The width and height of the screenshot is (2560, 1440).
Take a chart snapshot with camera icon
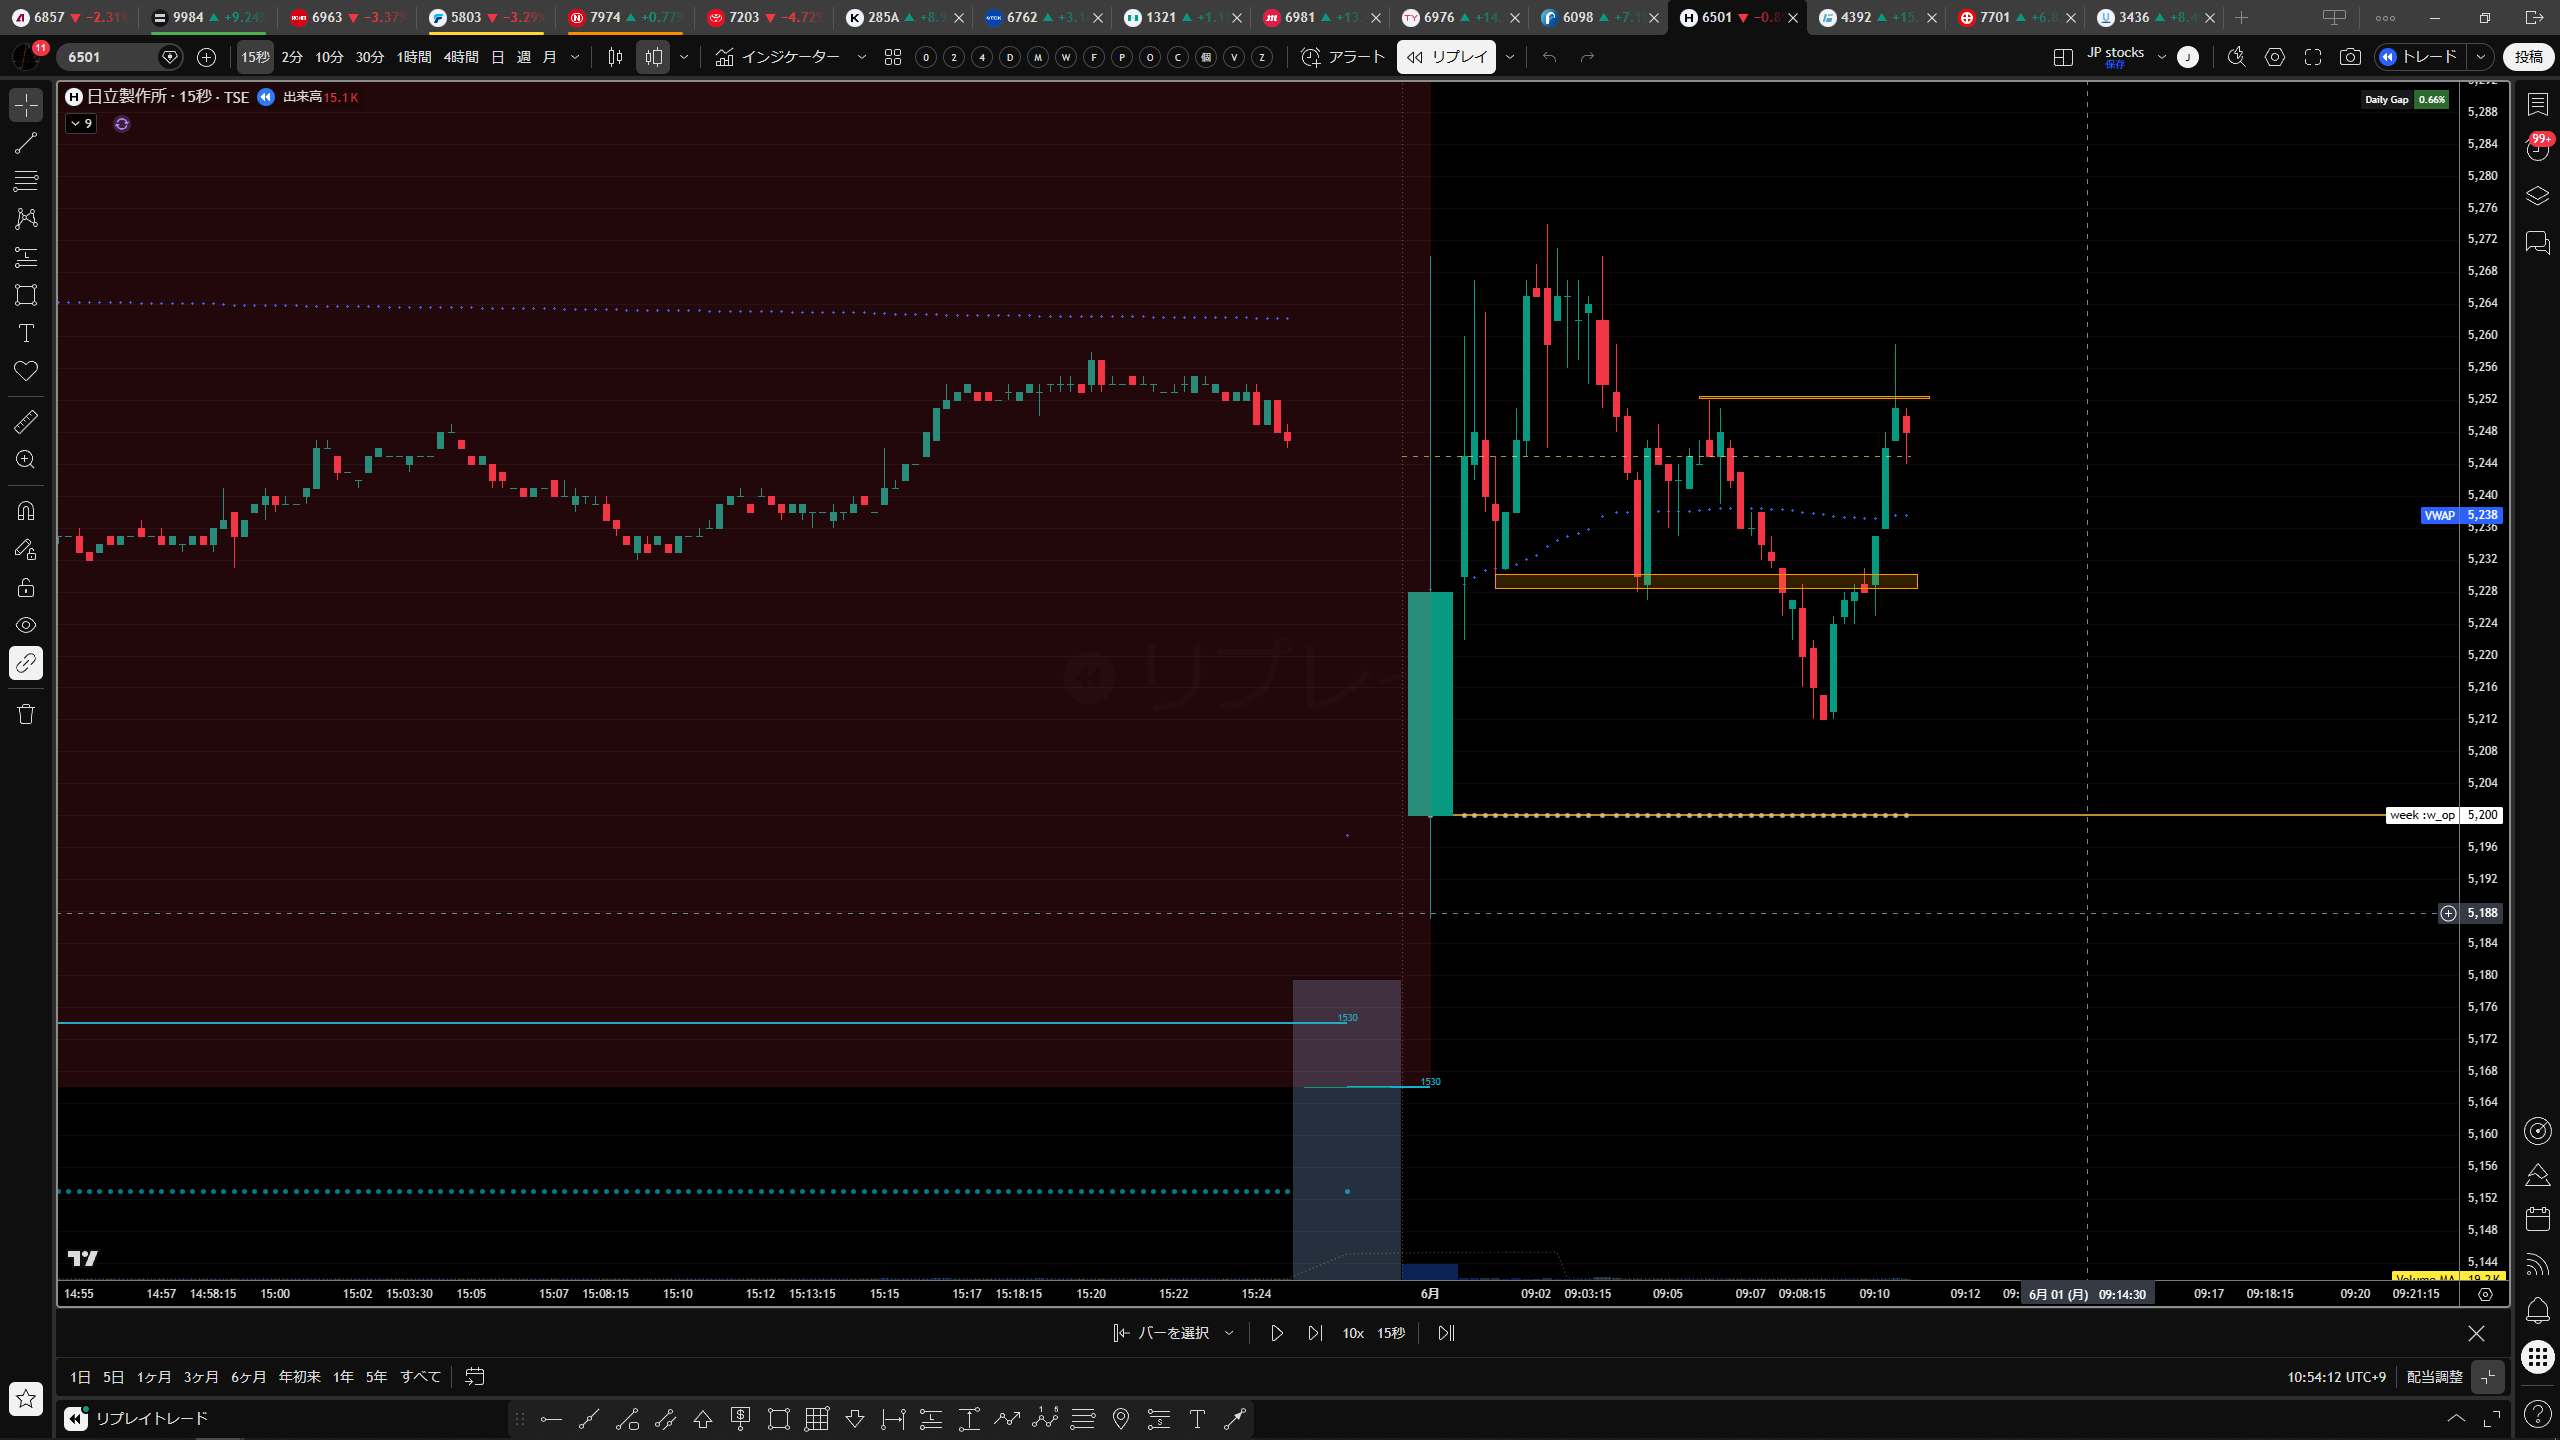tap(2350, 57)
